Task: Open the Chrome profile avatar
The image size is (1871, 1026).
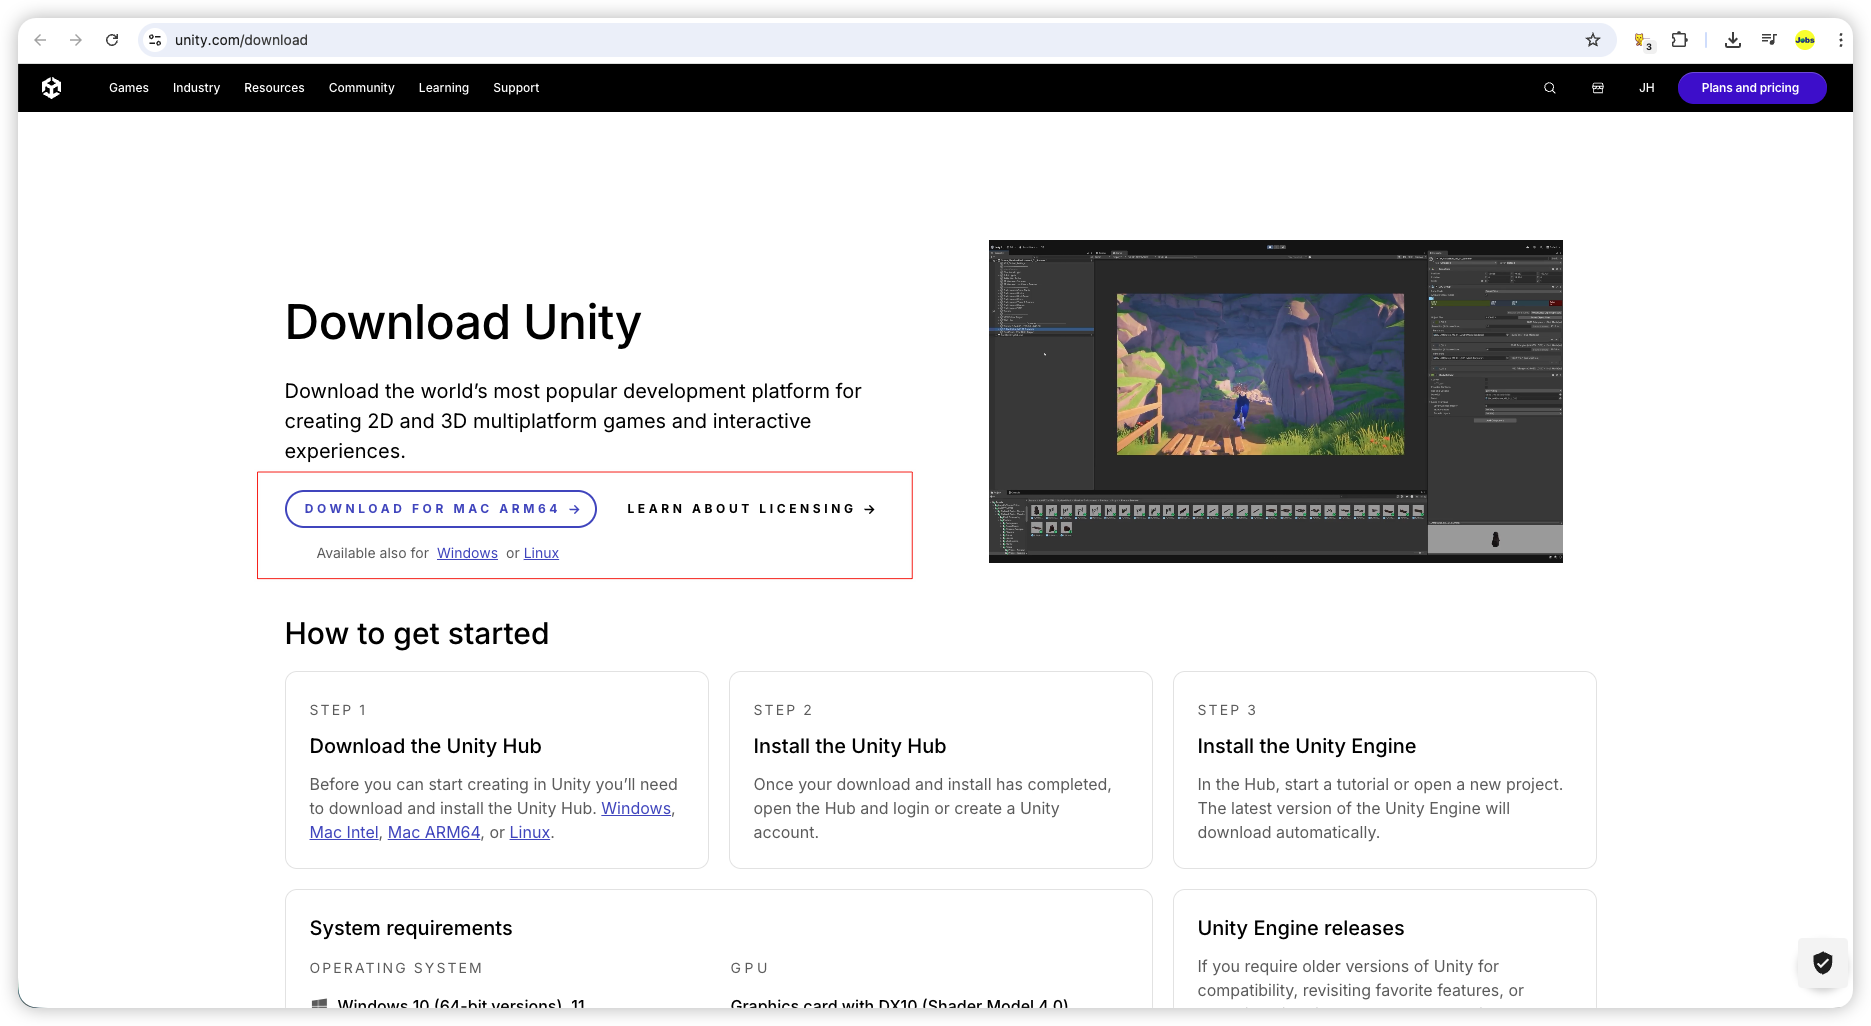Action: coord(1805,40)
